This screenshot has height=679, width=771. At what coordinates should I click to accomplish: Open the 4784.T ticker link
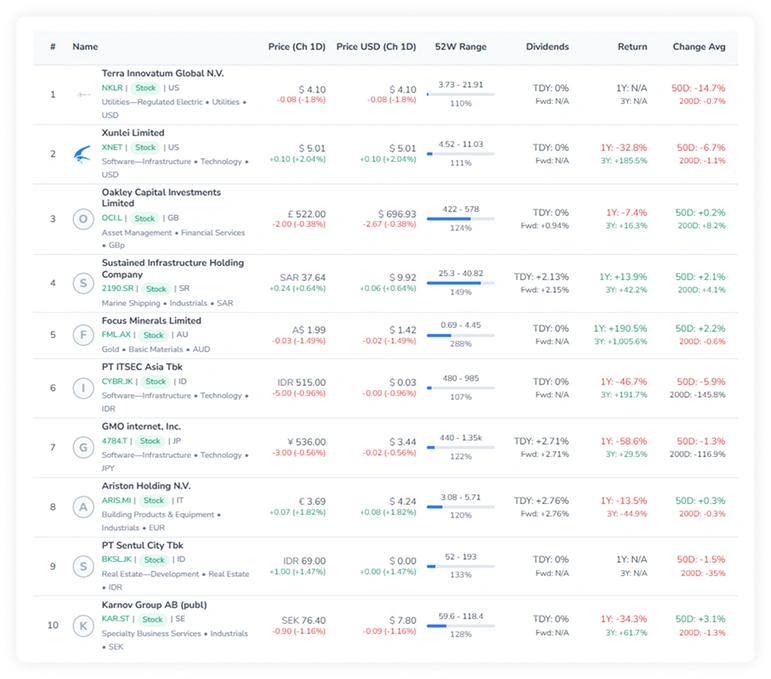pyautogui.click(x=114, y=441)
